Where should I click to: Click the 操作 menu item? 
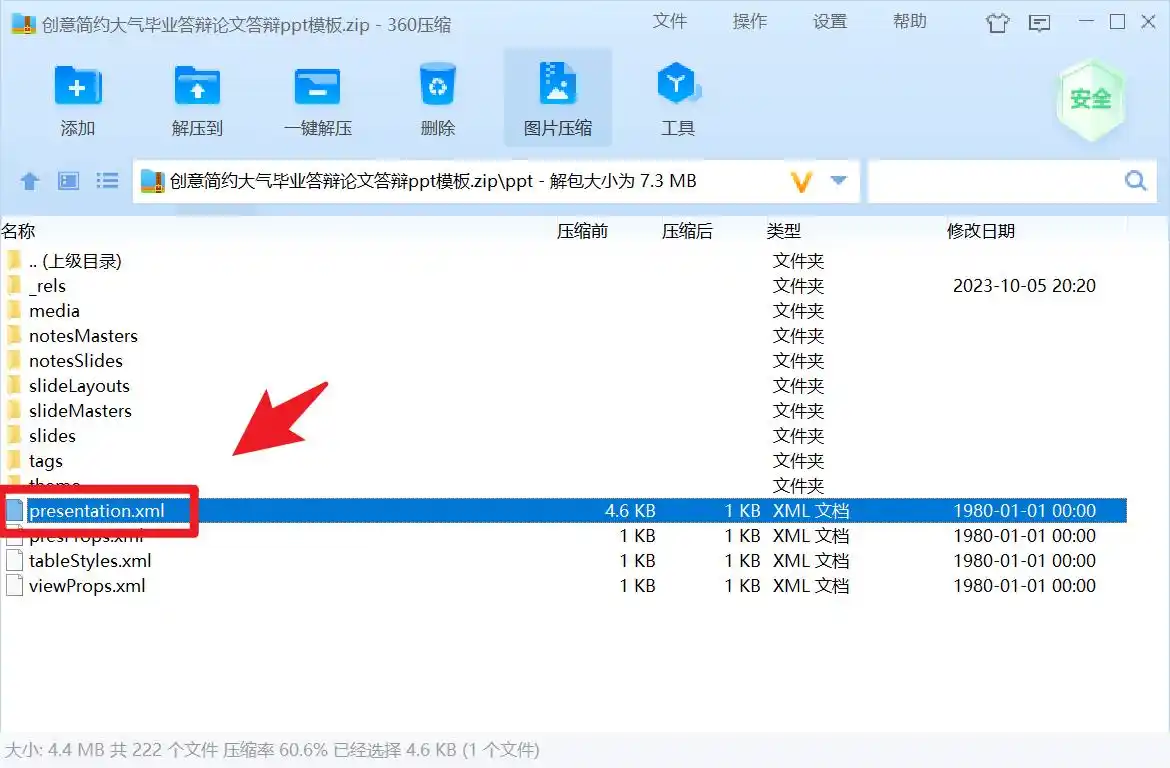click(749, 21)
